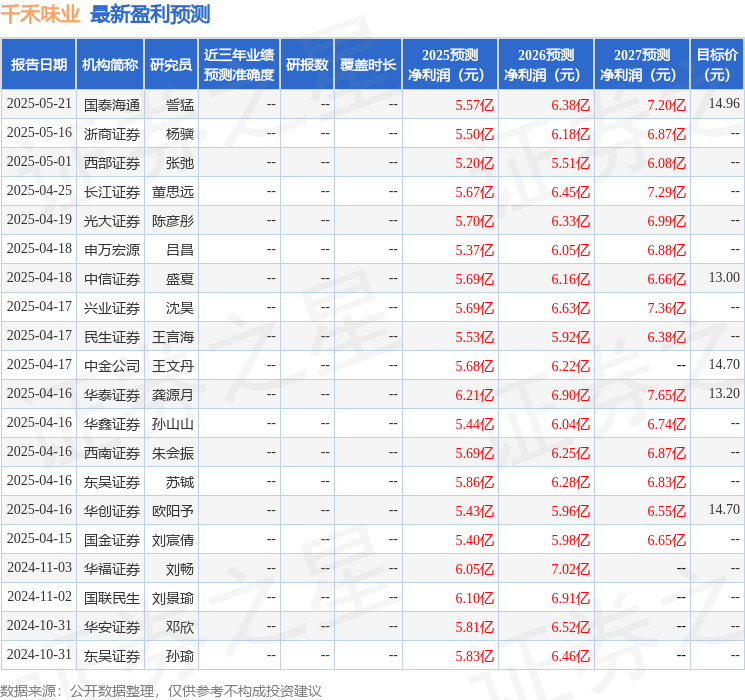
Task: Click analyst name 王言海
Action: pos(173,337)
